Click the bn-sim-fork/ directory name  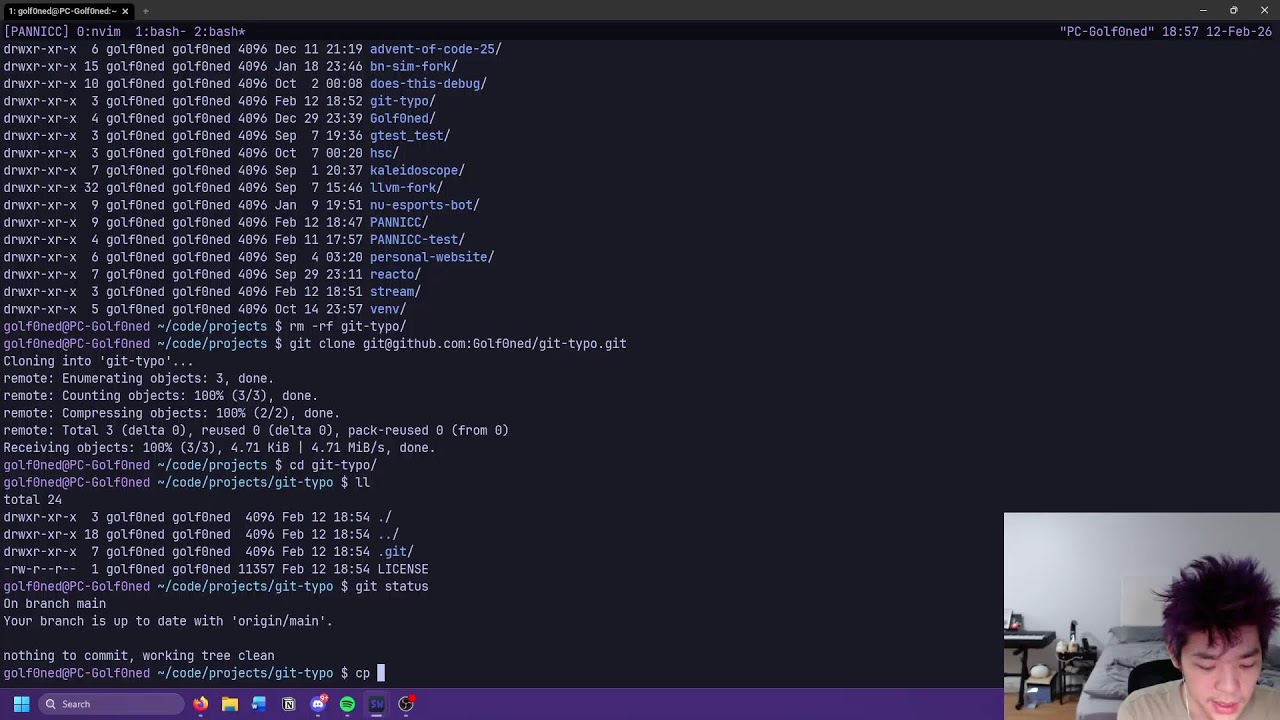coord(414,66)
